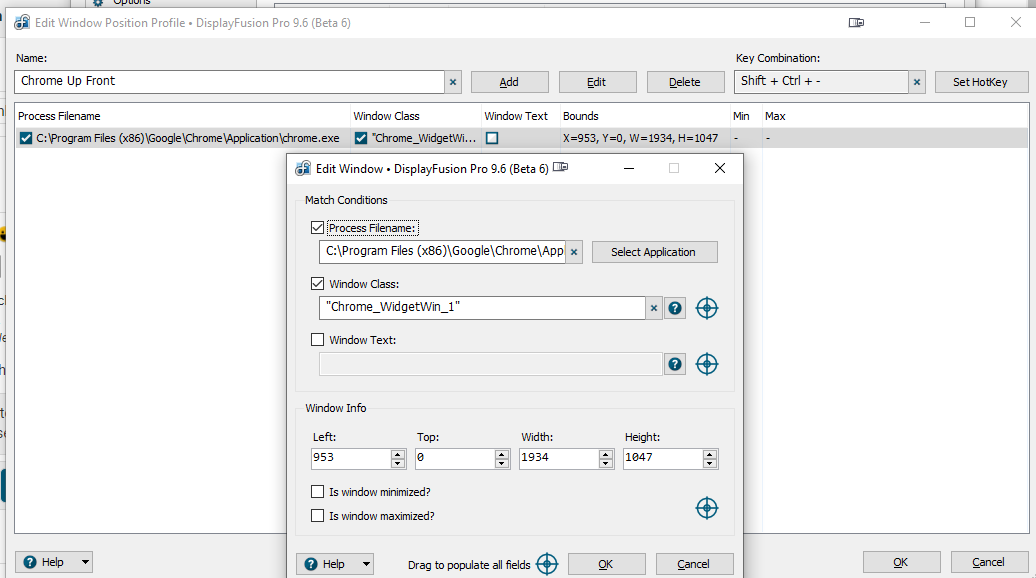
Task: Uncheck the Process Filename checkbox
Action: pyautogui.click(x=318, y=228)
